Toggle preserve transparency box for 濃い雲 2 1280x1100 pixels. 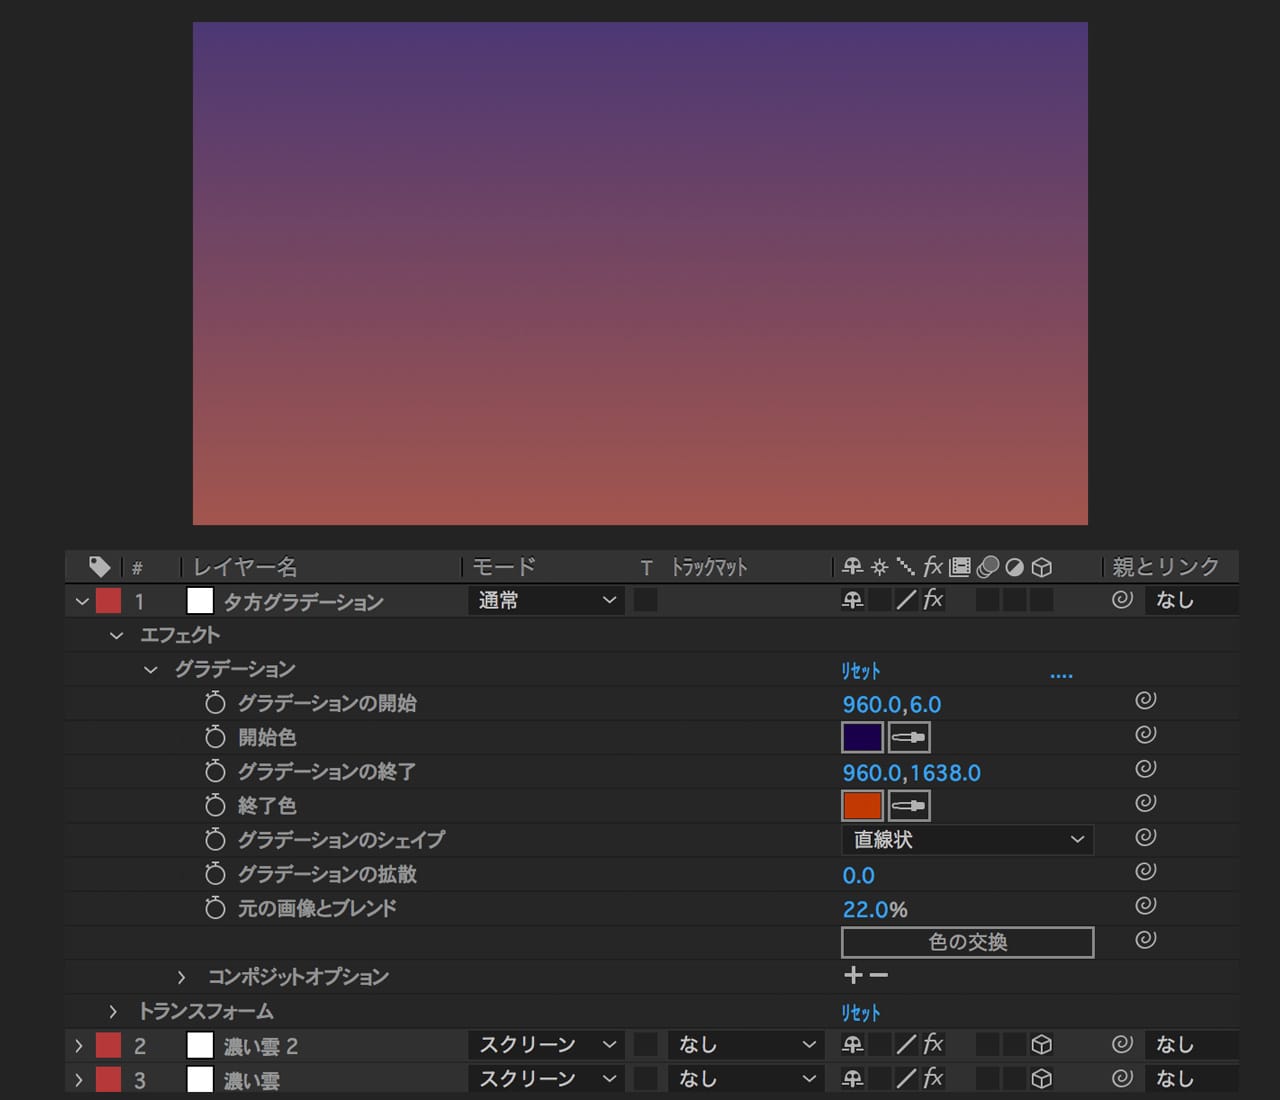646,1045
